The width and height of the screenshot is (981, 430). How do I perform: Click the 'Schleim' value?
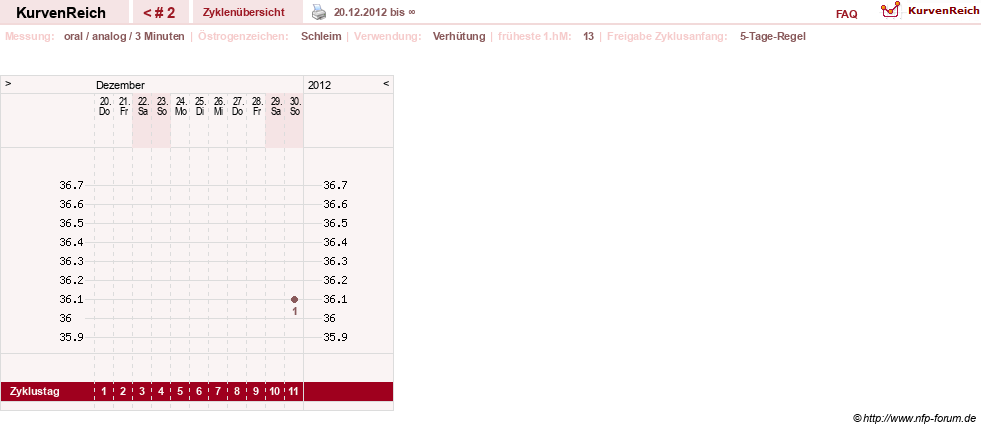point(321,36)
